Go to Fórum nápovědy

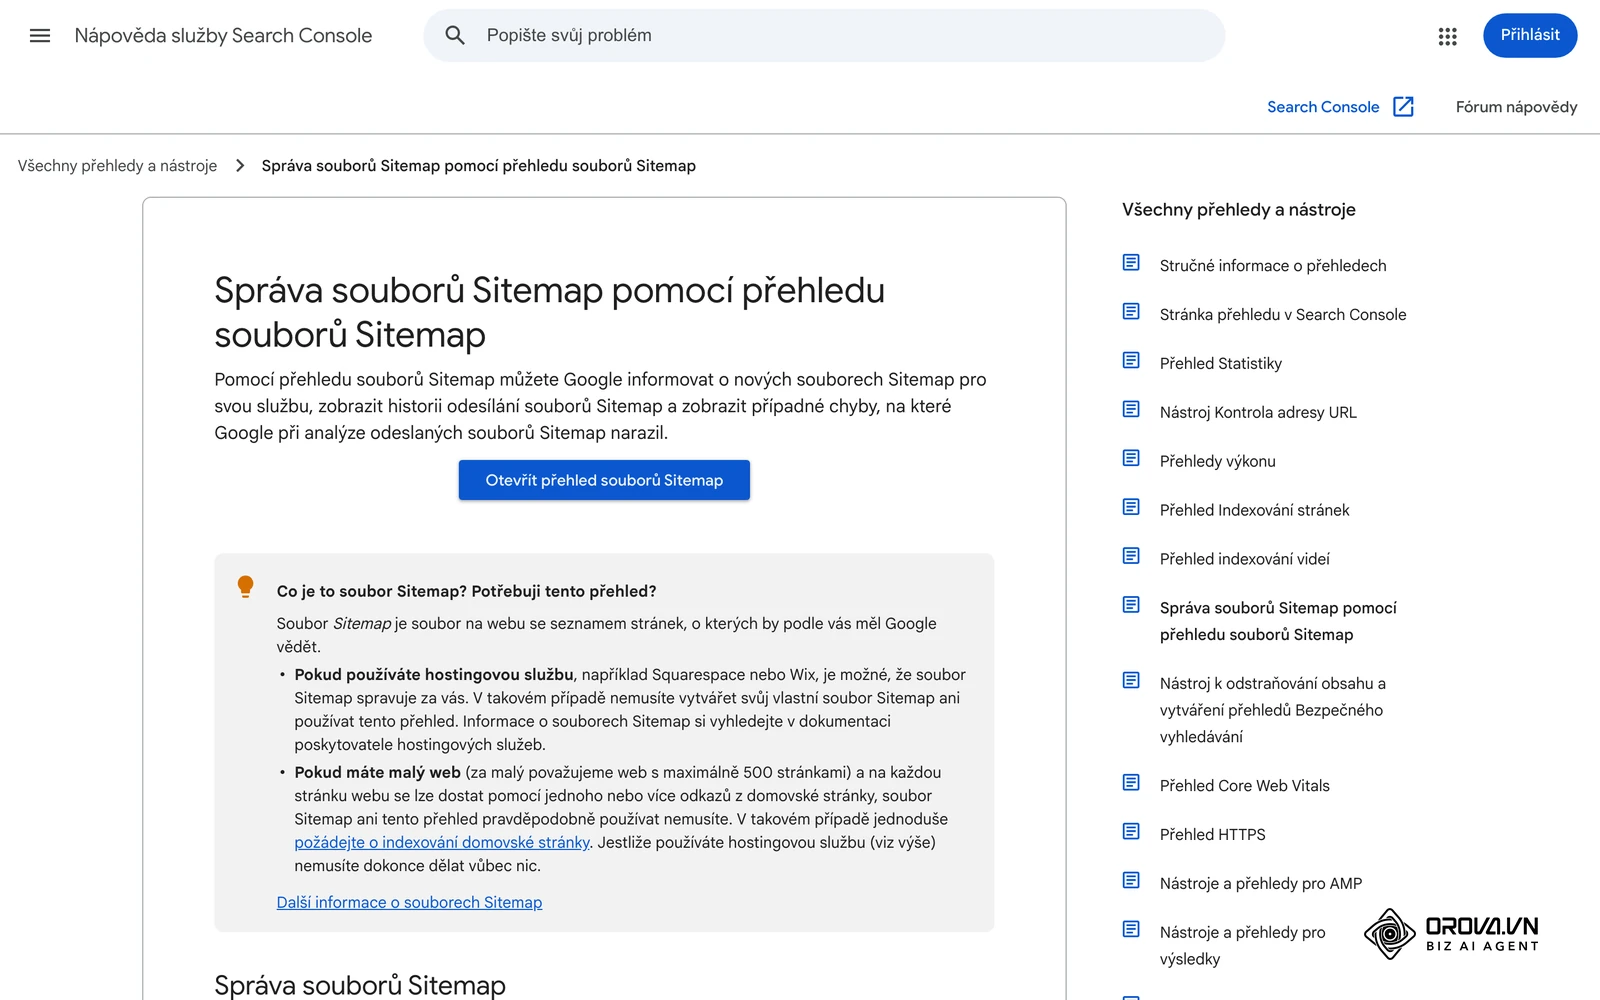pos(1516,107)
